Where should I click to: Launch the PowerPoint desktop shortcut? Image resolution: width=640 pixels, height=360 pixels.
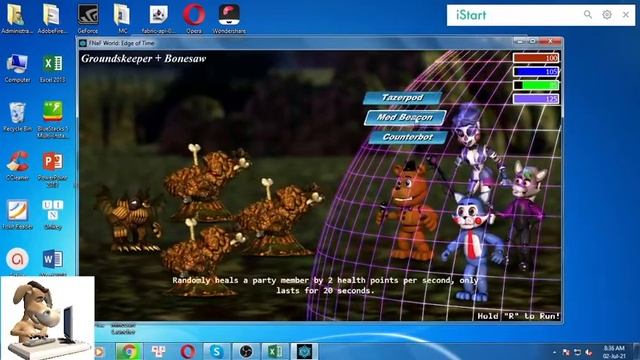[x=53, y=169]
